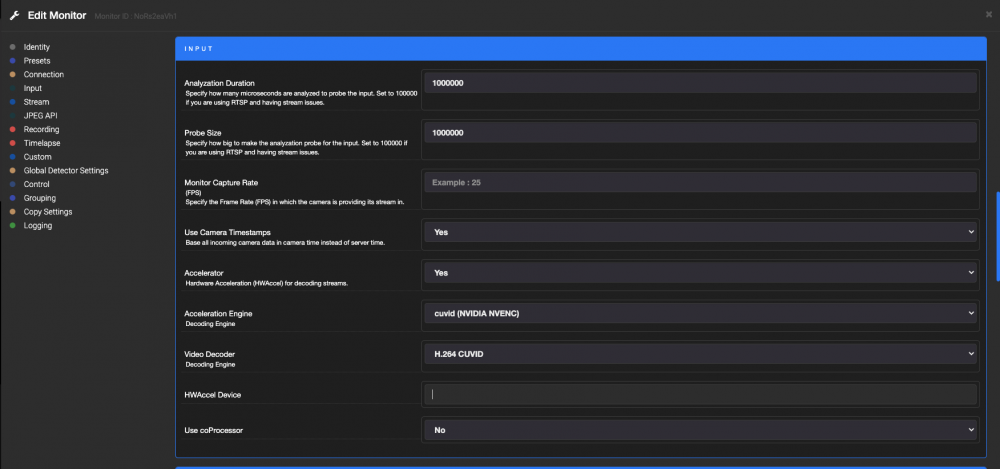
Task: Click the Monitor Capture Rate label
Action: [x=221, y=182]
